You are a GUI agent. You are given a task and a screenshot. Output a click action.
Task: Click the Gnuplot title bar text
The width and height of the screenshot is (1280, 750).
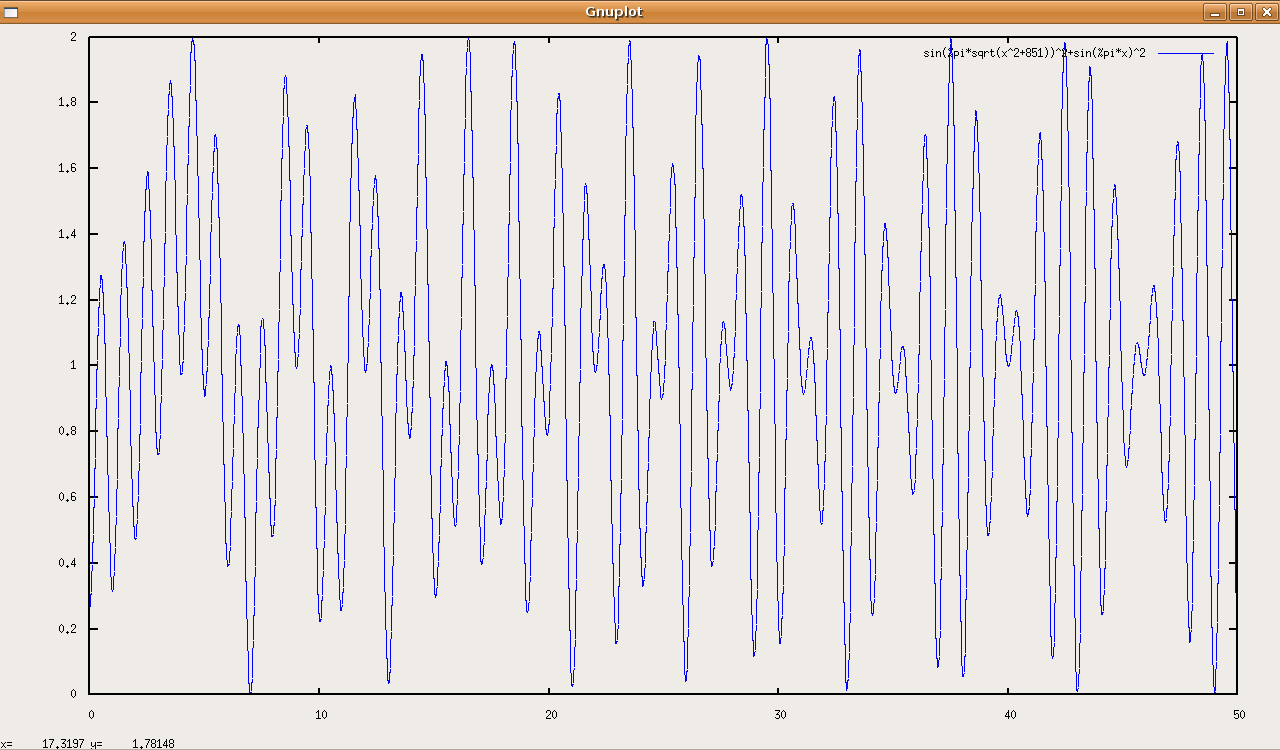(x=614, y=12)
